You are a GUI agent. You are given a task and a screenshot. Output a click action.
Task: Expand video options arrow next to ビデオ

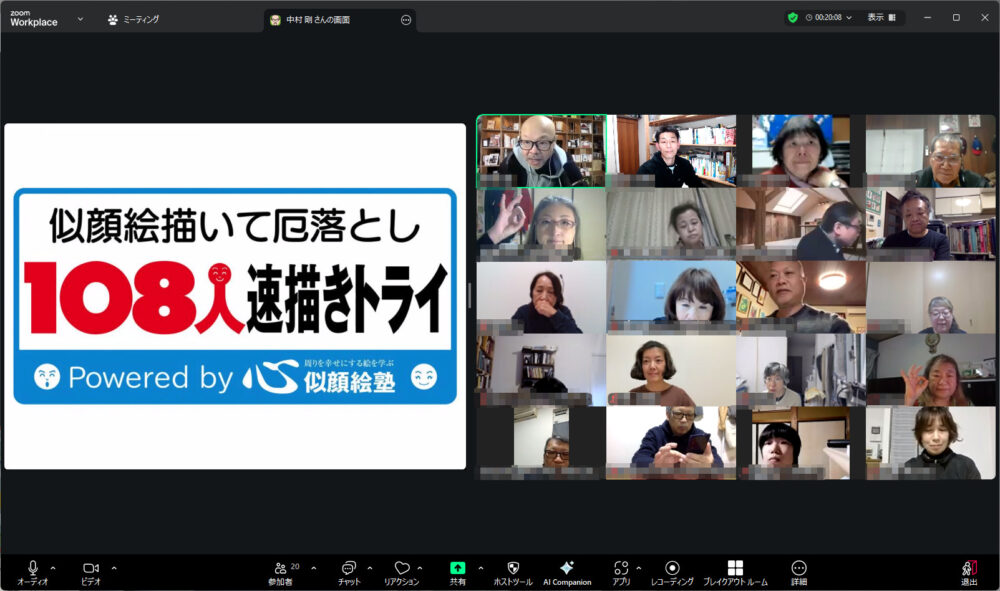click(x=114, y=567)
